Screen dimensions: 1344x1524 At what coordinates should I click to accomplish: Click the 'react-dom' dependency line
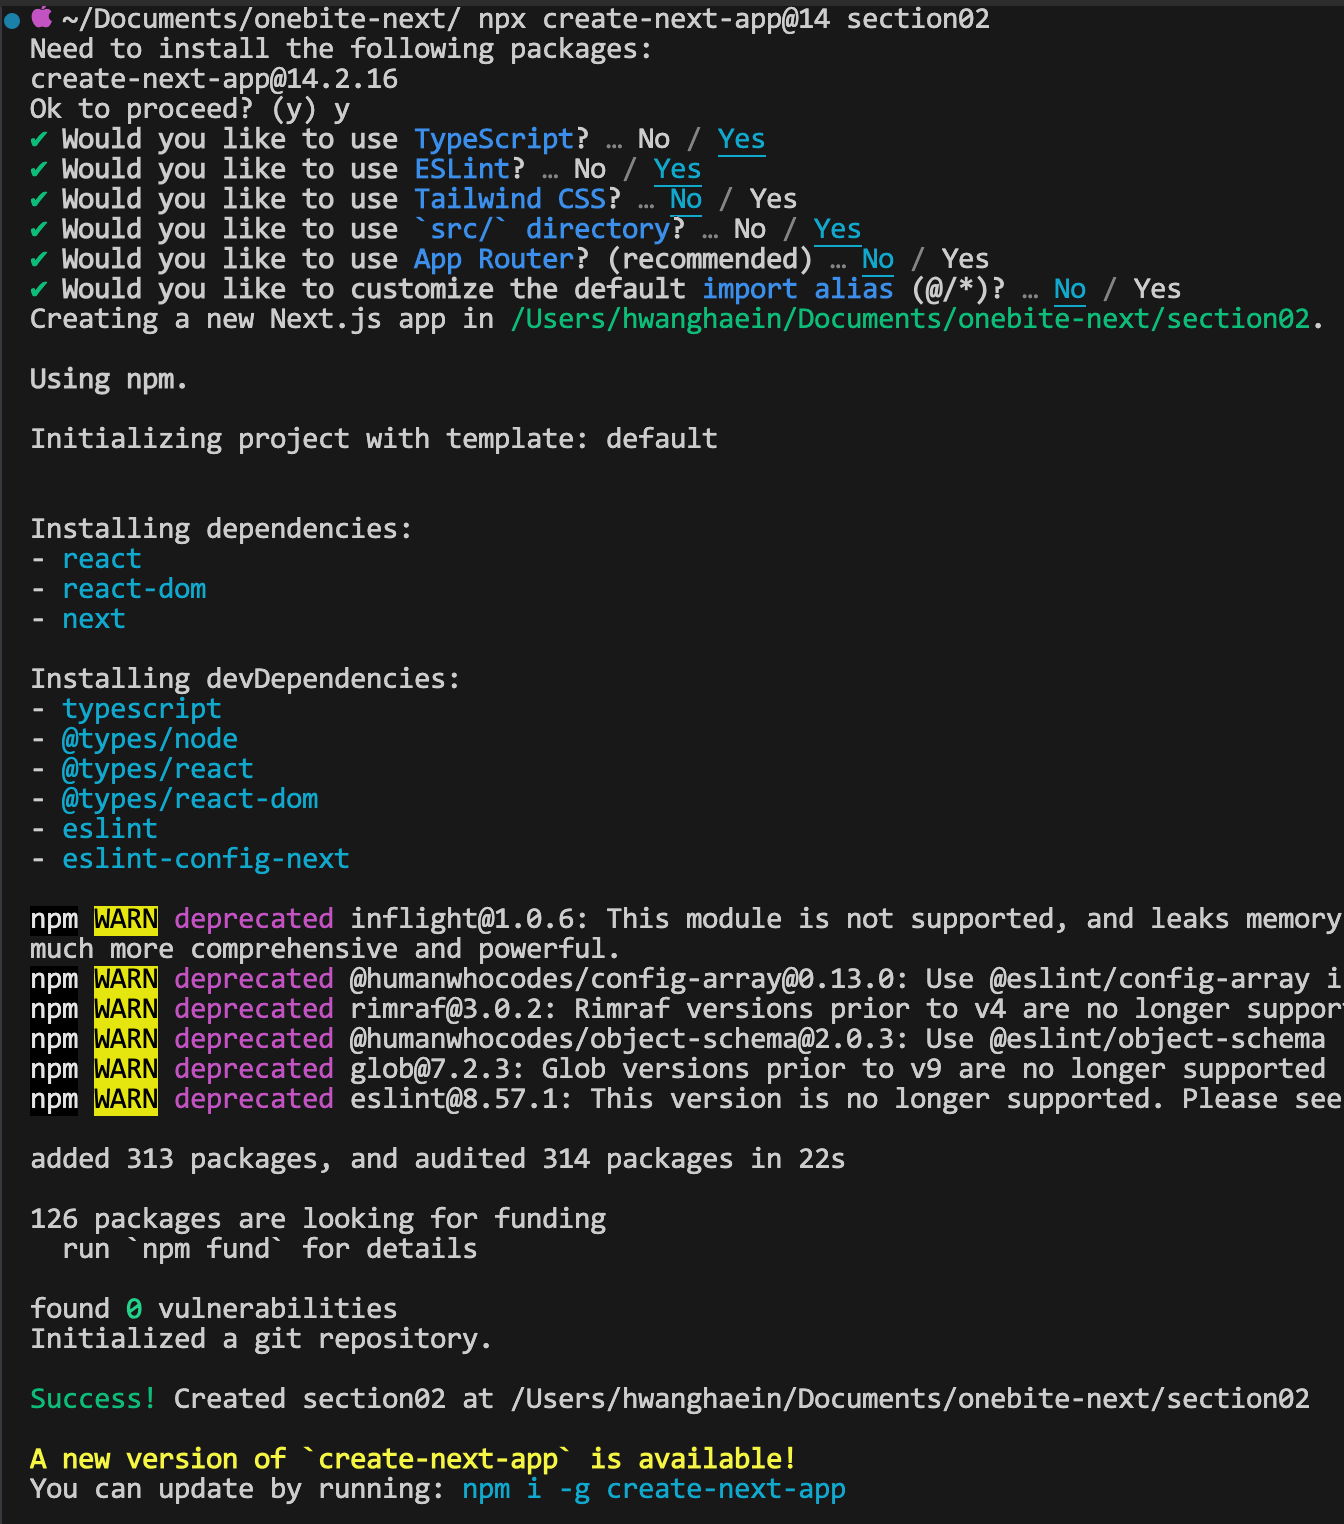click(134, 589)
